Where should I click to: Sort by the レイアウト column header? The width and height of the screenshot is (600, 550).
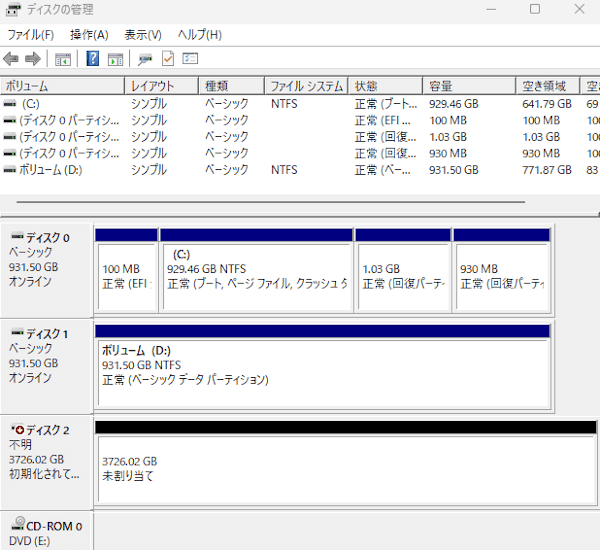click(161, 86)
